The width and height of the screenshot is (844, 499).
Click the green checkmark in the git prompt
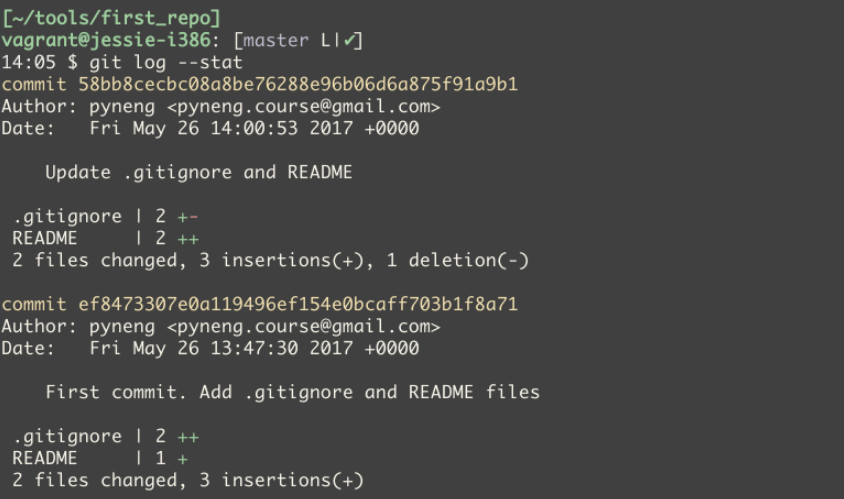[x=350, y=40]
